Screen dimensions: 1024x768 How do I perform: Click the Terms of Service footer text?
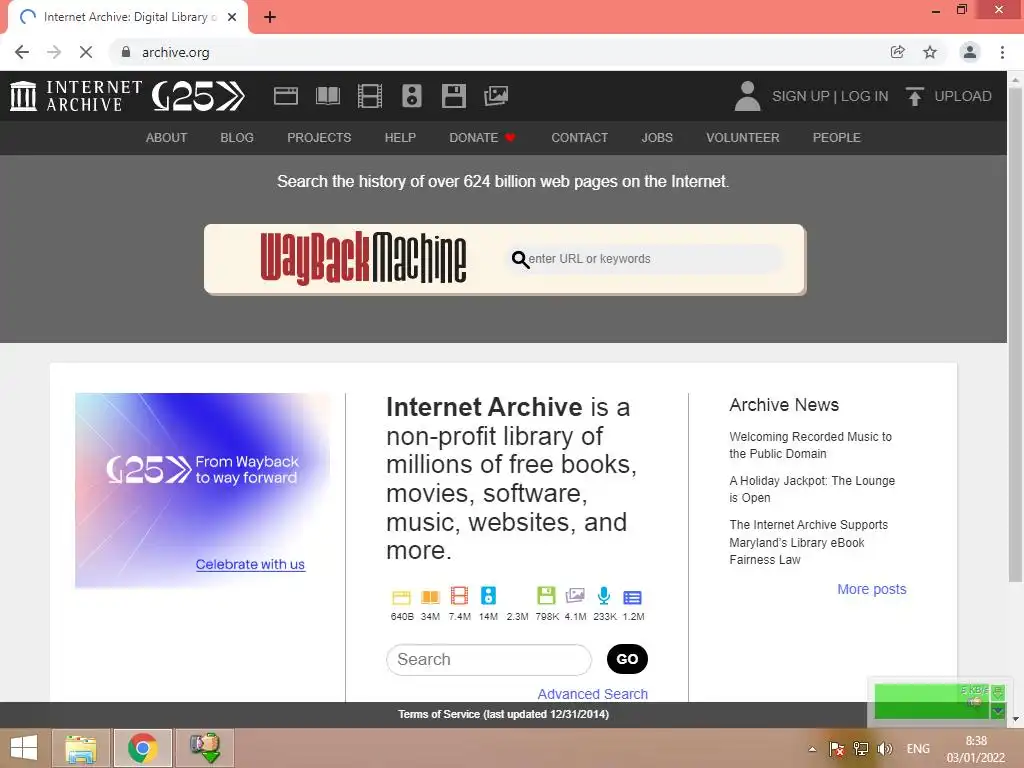pos(504,714)
